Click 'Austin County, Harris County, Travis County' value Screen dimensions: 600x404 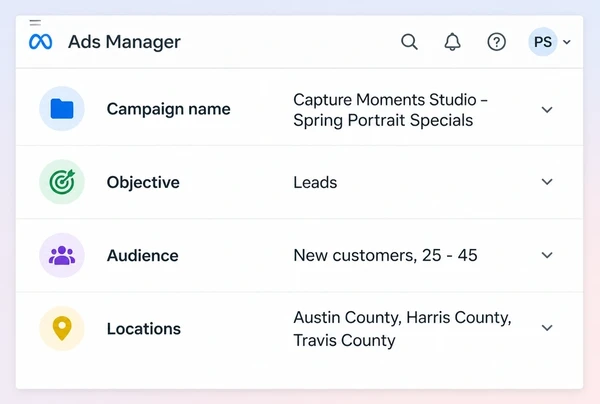[402, 329]
